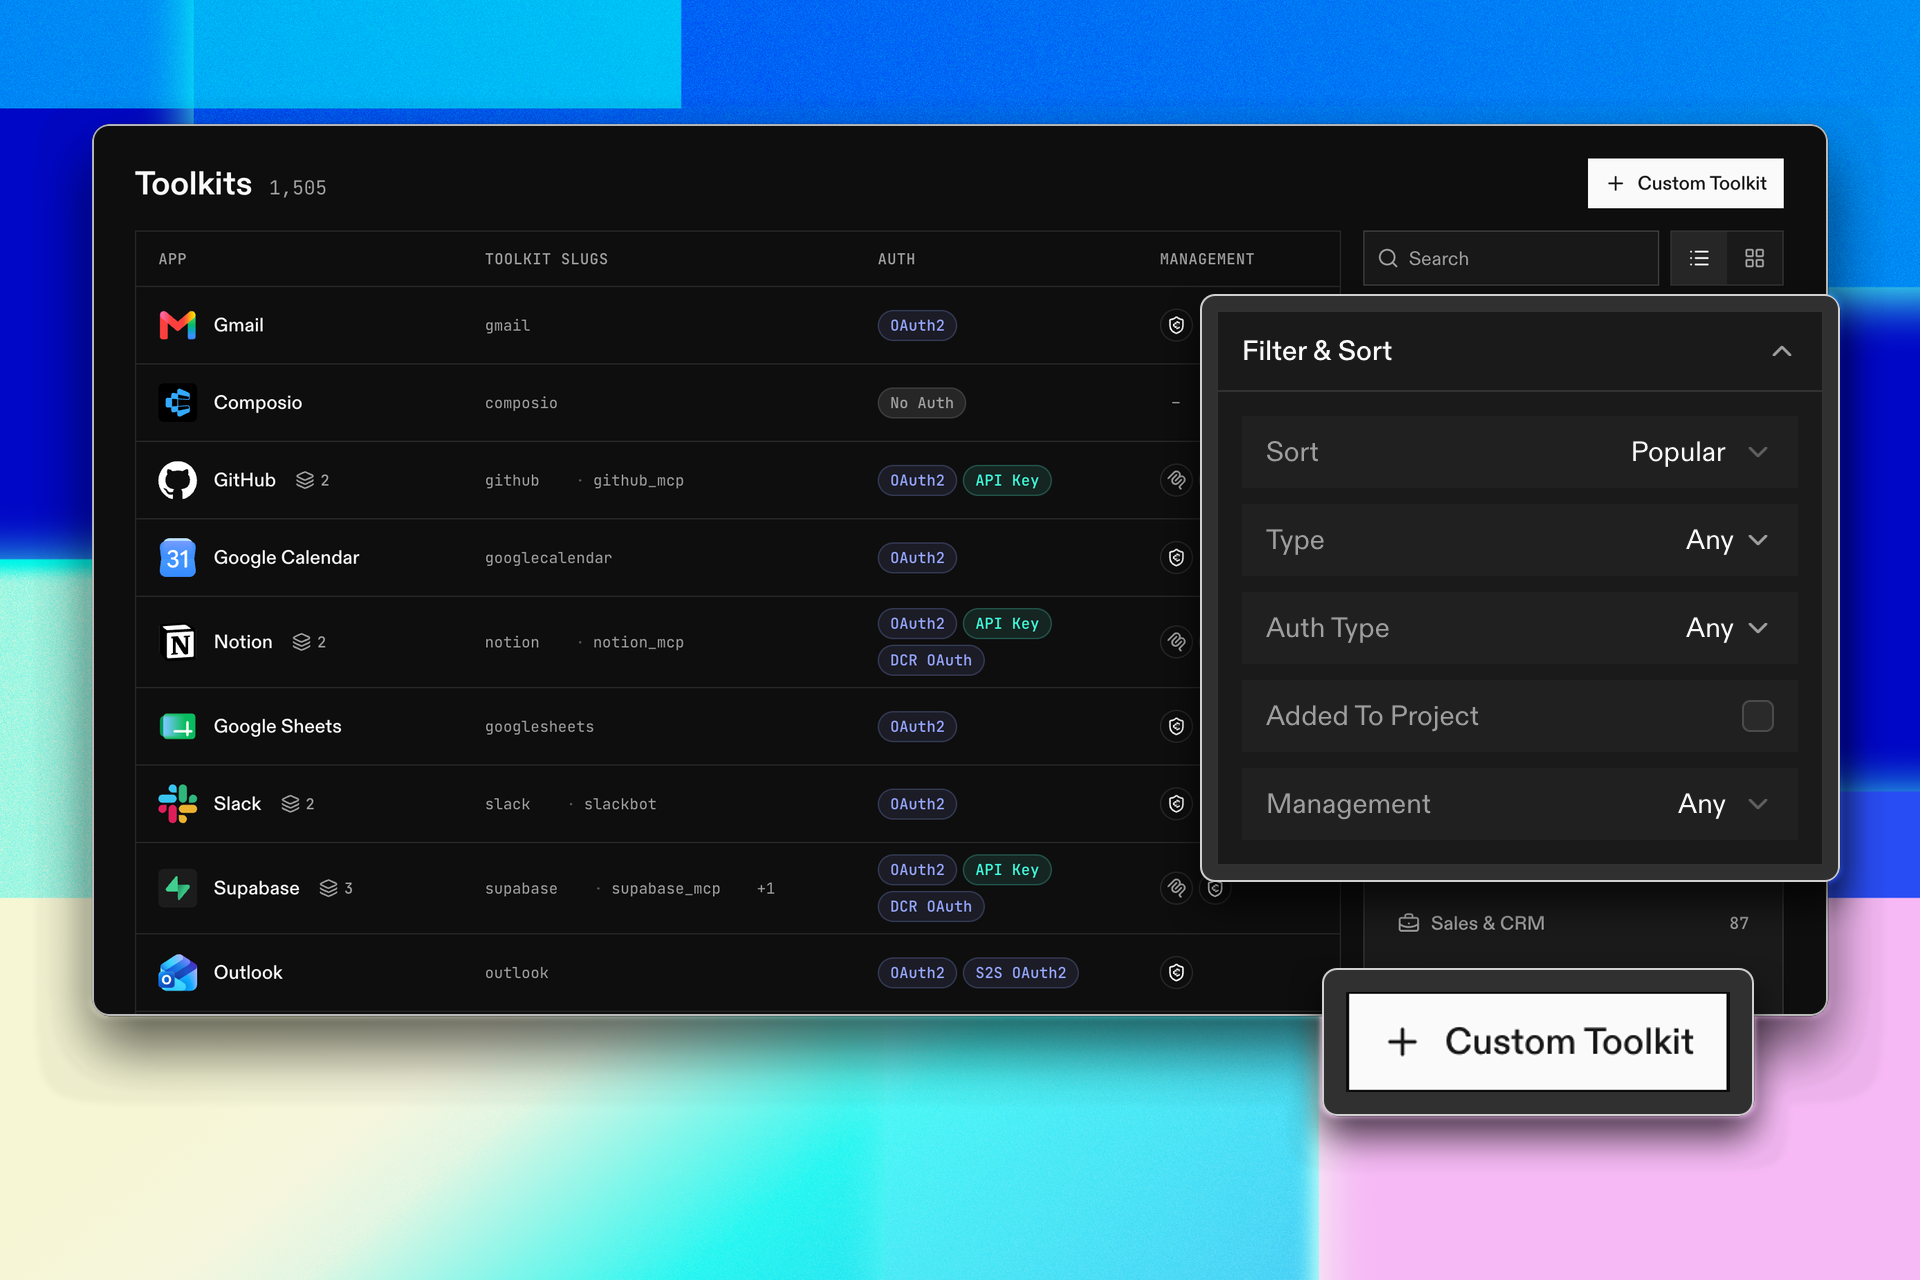Screen dimensions: 1920x1280
Task: Click the DCR OAuth badge in Notion row
Action: [x=930, y=660]
